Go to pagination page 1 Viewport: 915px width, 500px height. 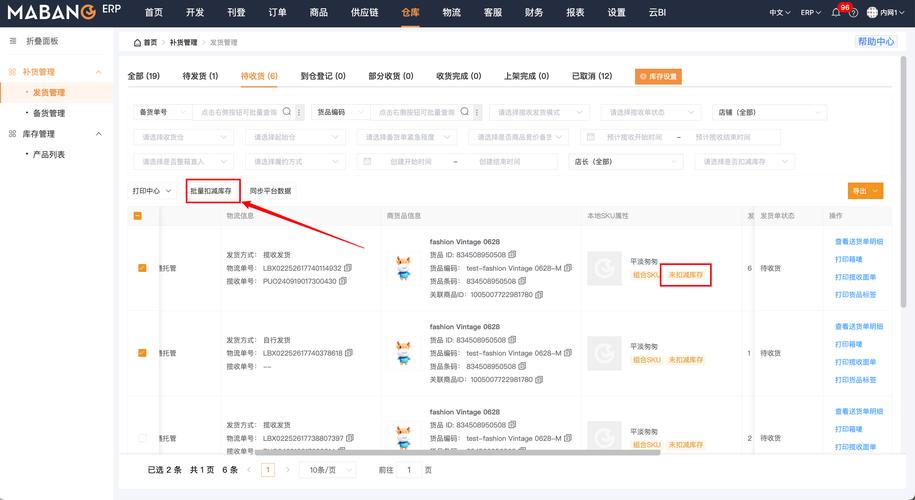point(268,470)
